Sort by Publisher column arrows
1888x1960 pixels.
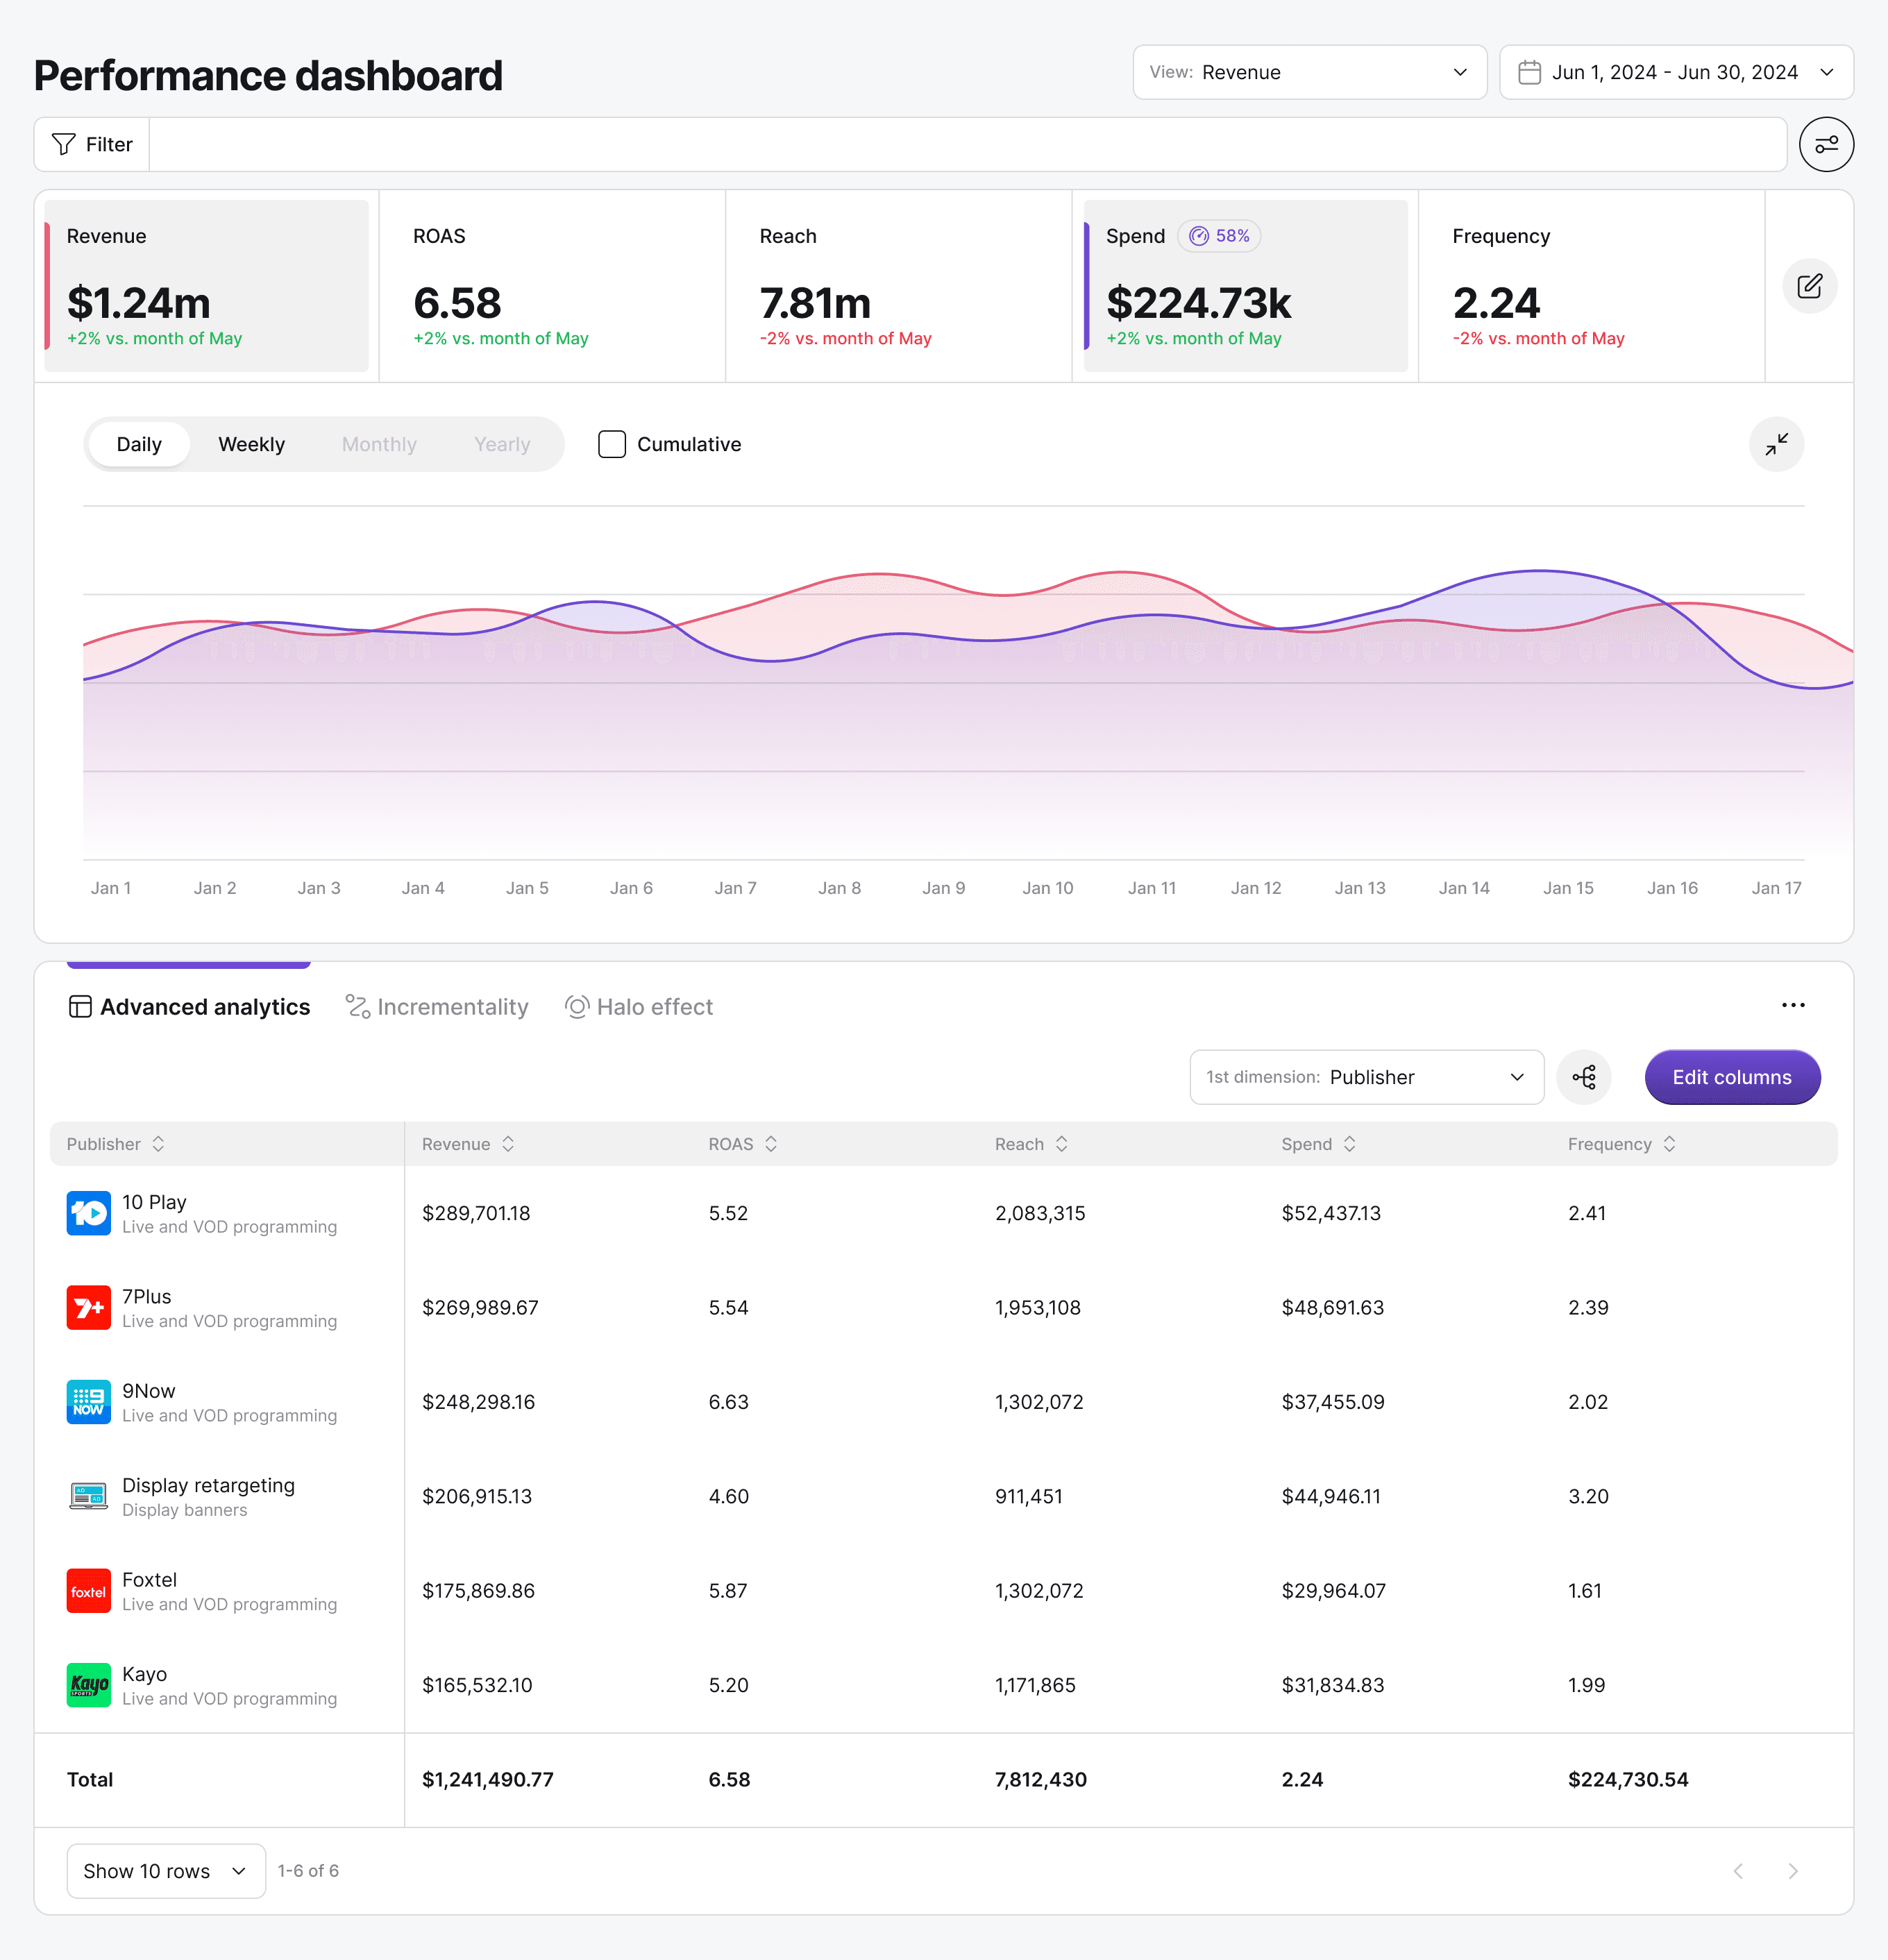pos(158,1144)
